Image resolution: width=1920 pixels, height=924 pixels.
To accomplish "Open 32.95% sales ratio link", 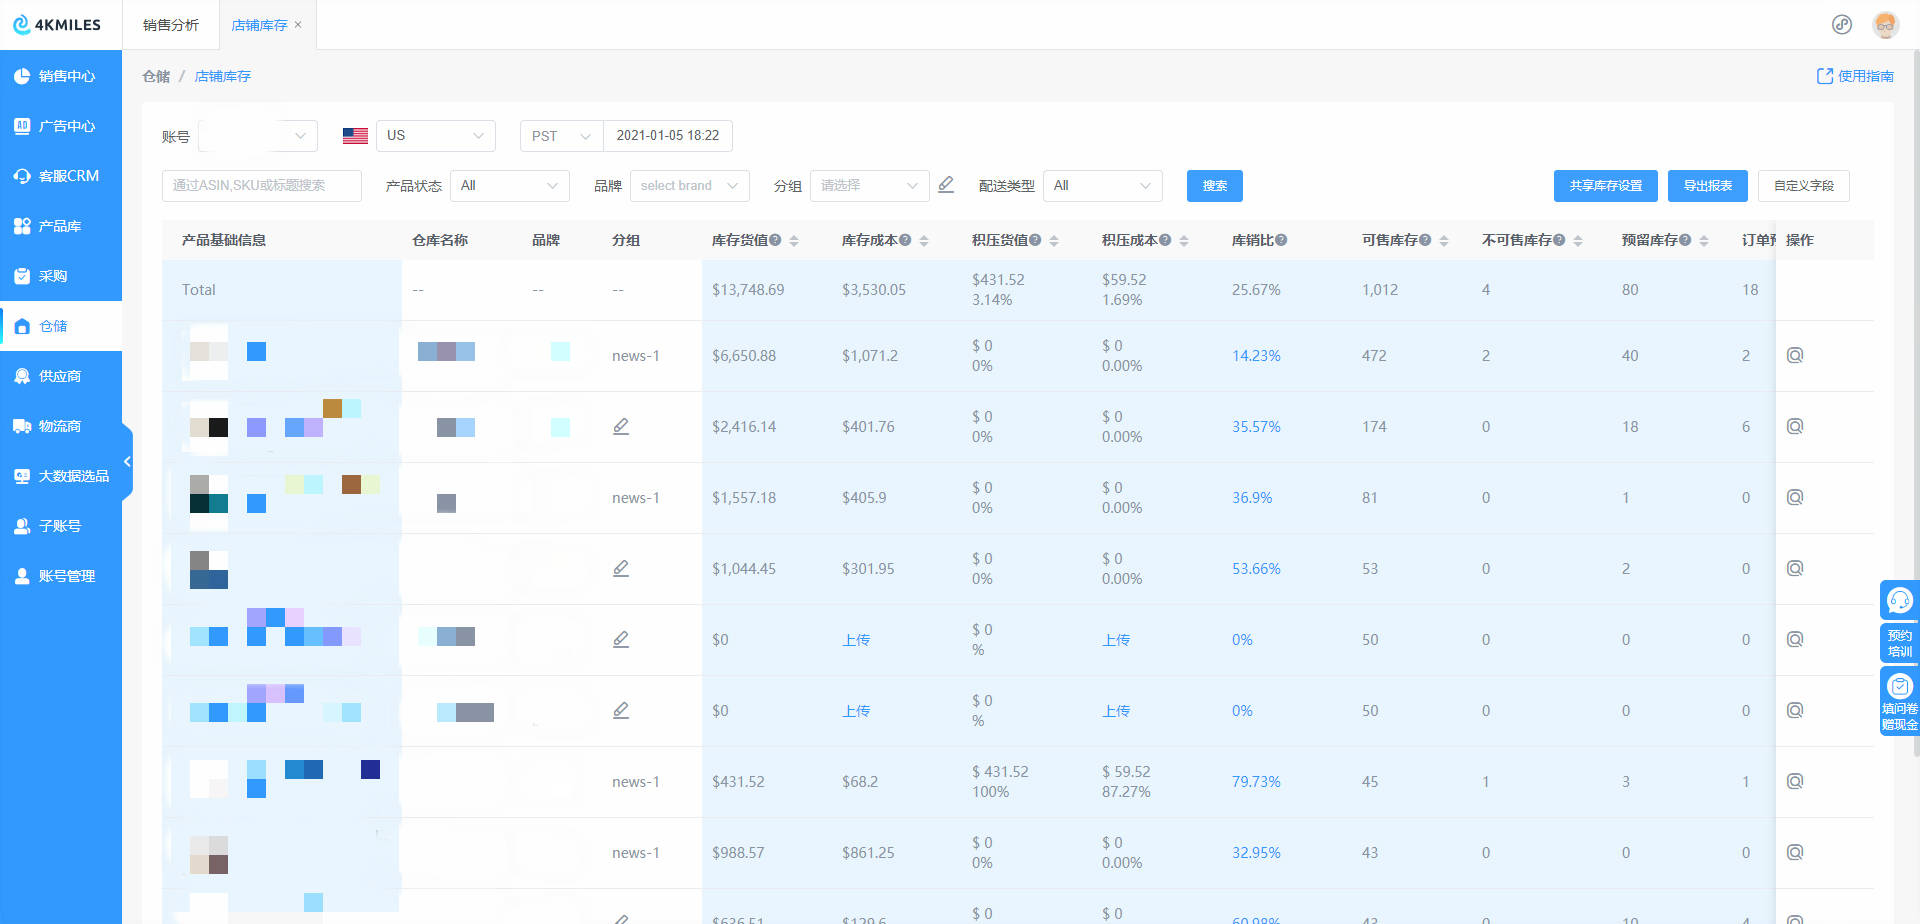I will pos(1256,853).
